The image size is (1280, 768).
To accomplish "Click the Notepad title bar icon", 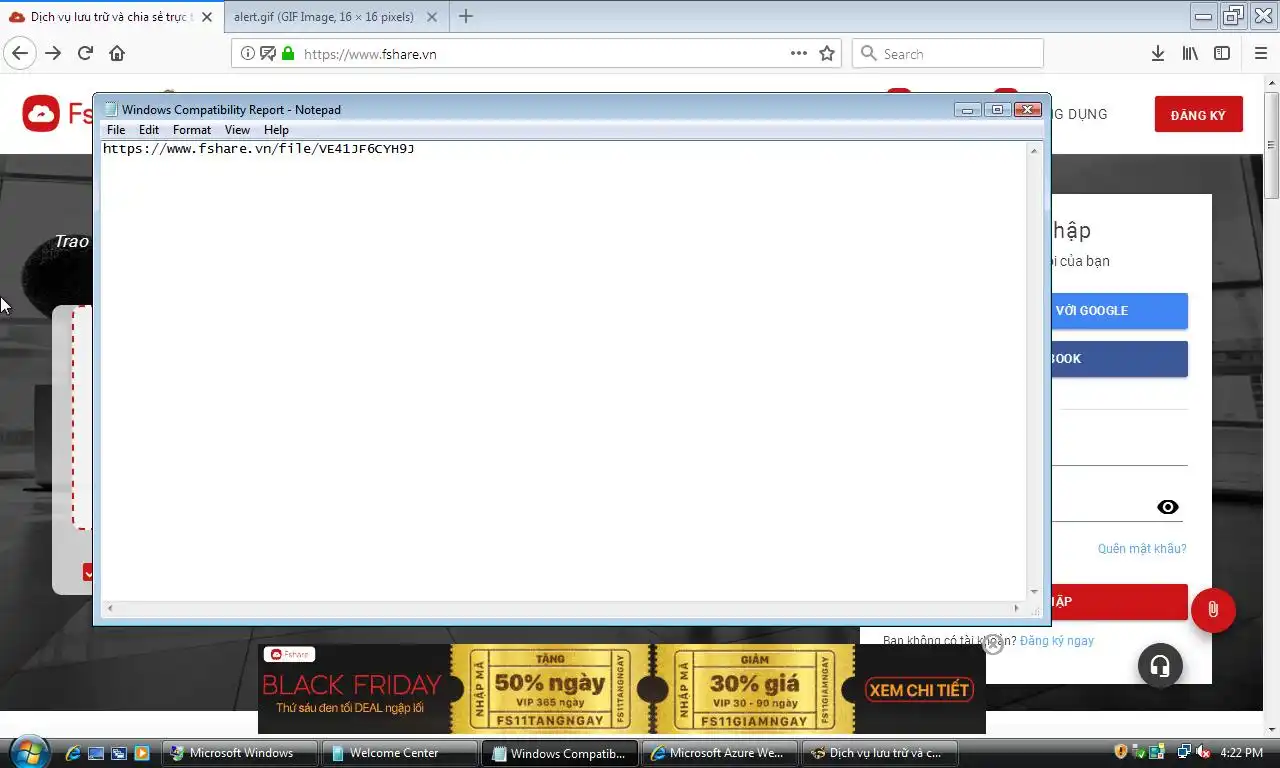I will (111, 110).
